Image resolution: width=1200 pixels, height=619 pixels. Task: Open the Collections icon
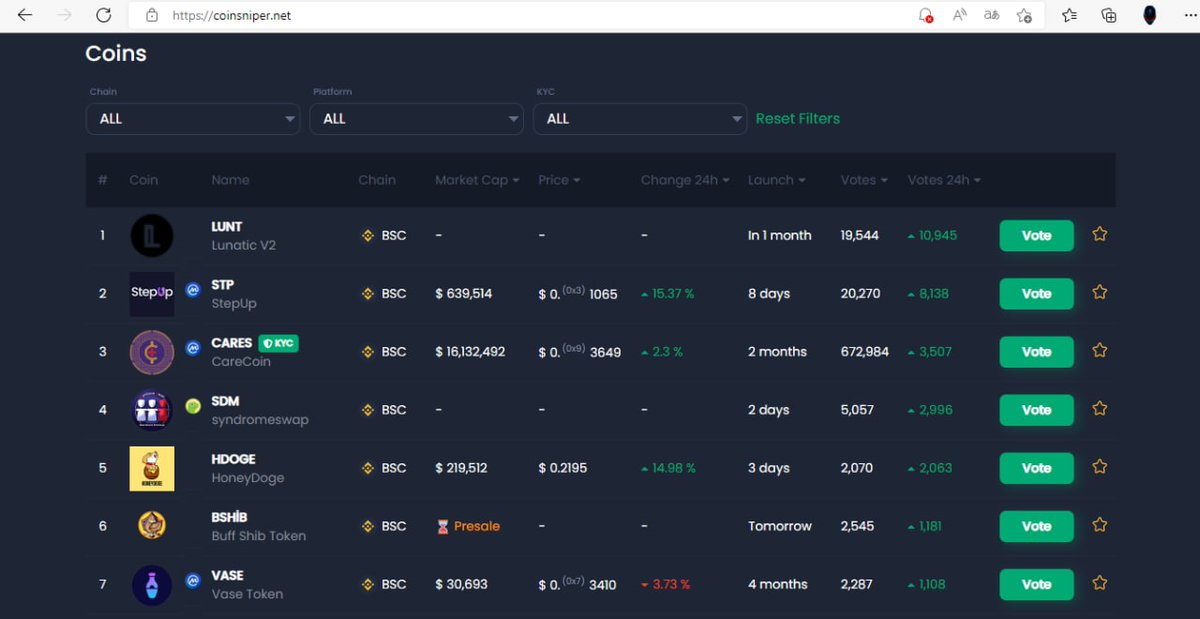point(1108,15)
